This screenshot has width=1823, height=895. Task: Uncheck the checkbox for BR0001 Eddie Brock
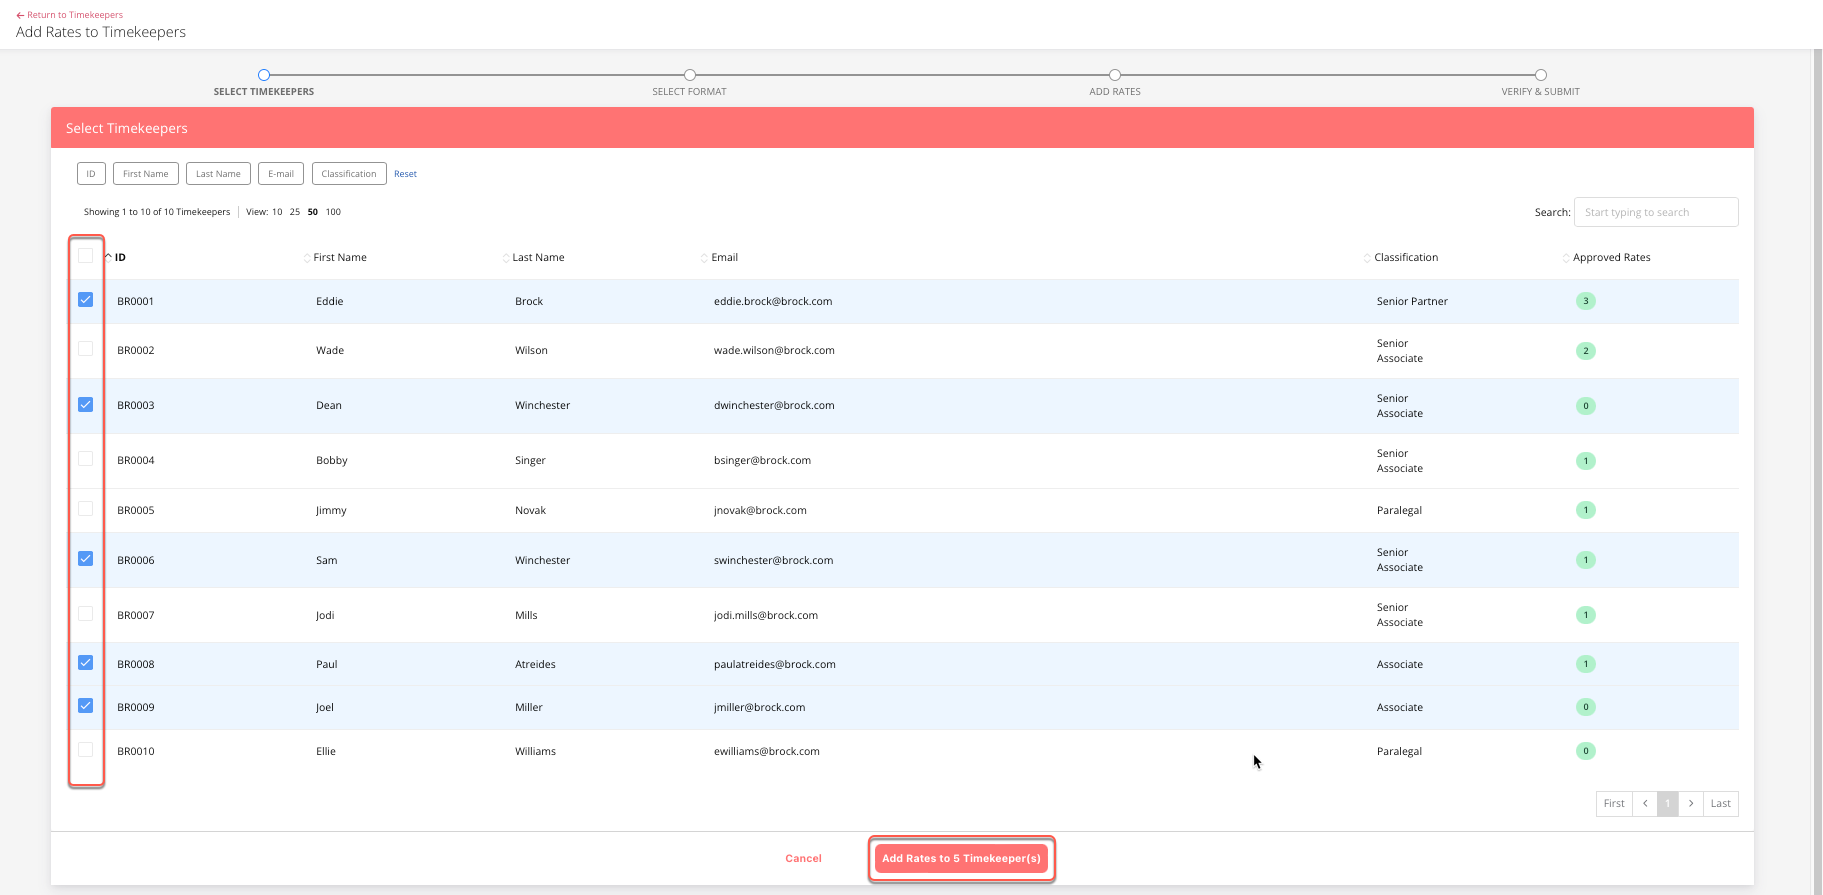86,300
